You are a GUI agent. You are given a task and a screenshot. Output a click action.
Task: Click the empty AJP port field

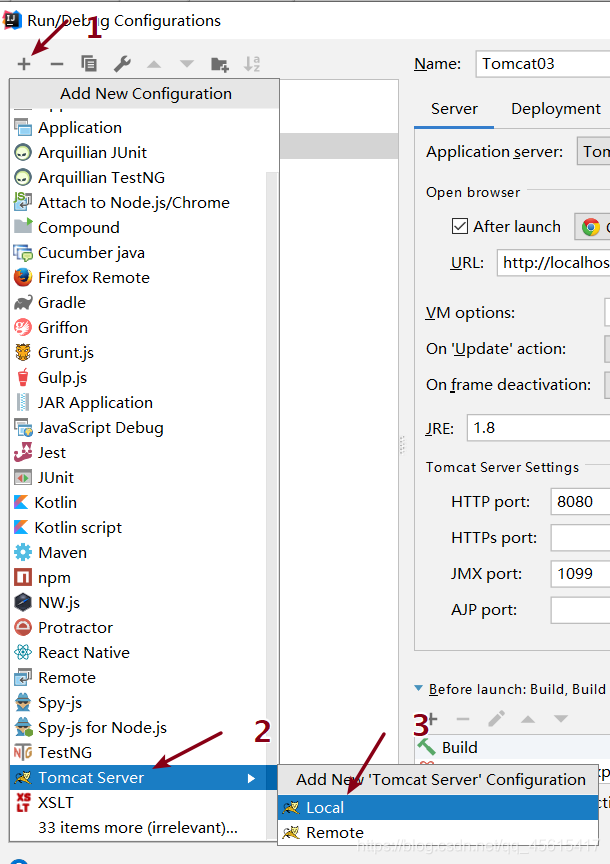[x=580, y=609]
